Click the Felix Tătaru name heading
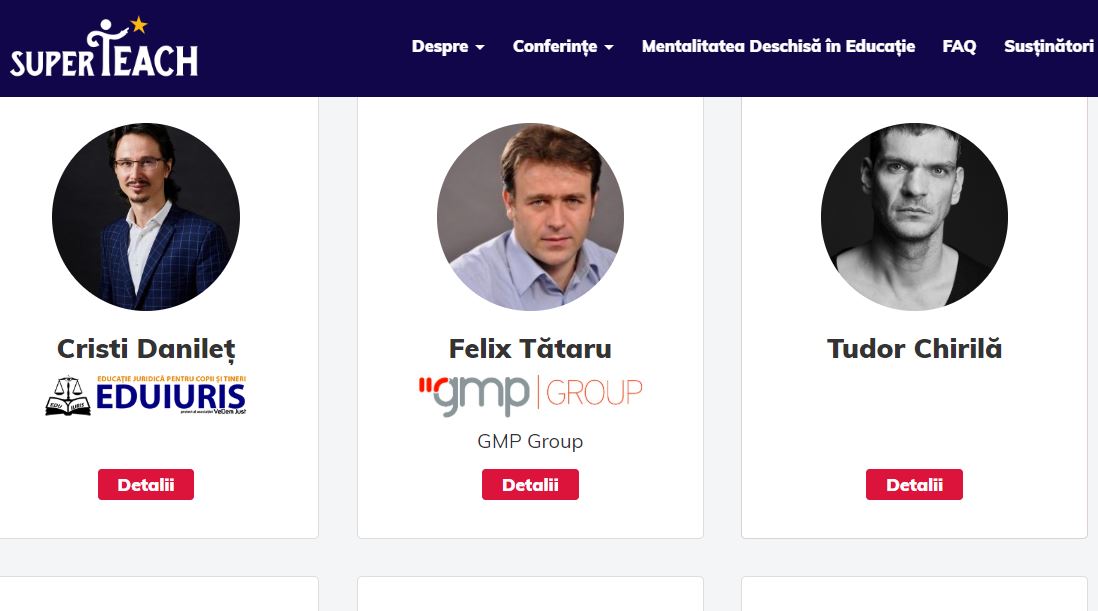The height and width of the screenshot is (611, 1098). 530,349
